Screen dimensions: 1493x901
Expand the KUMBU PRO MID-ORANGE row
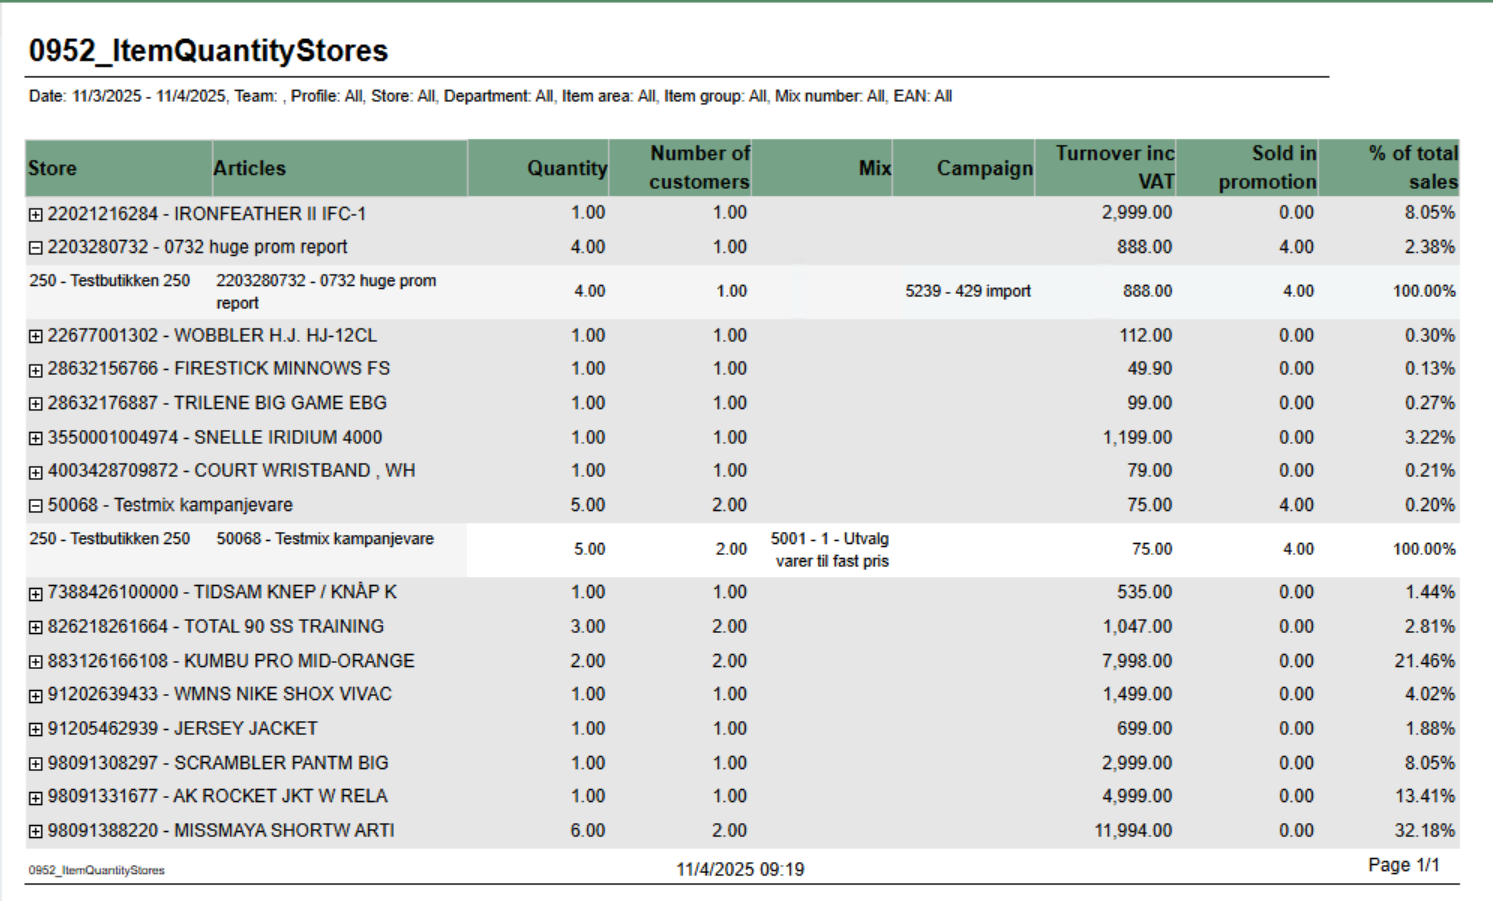36,662
